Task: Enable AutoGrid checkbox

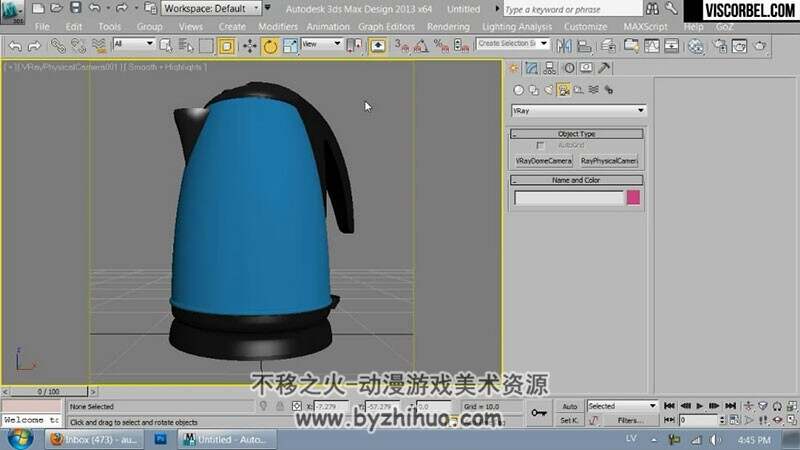Action: (x=541, y=146)
